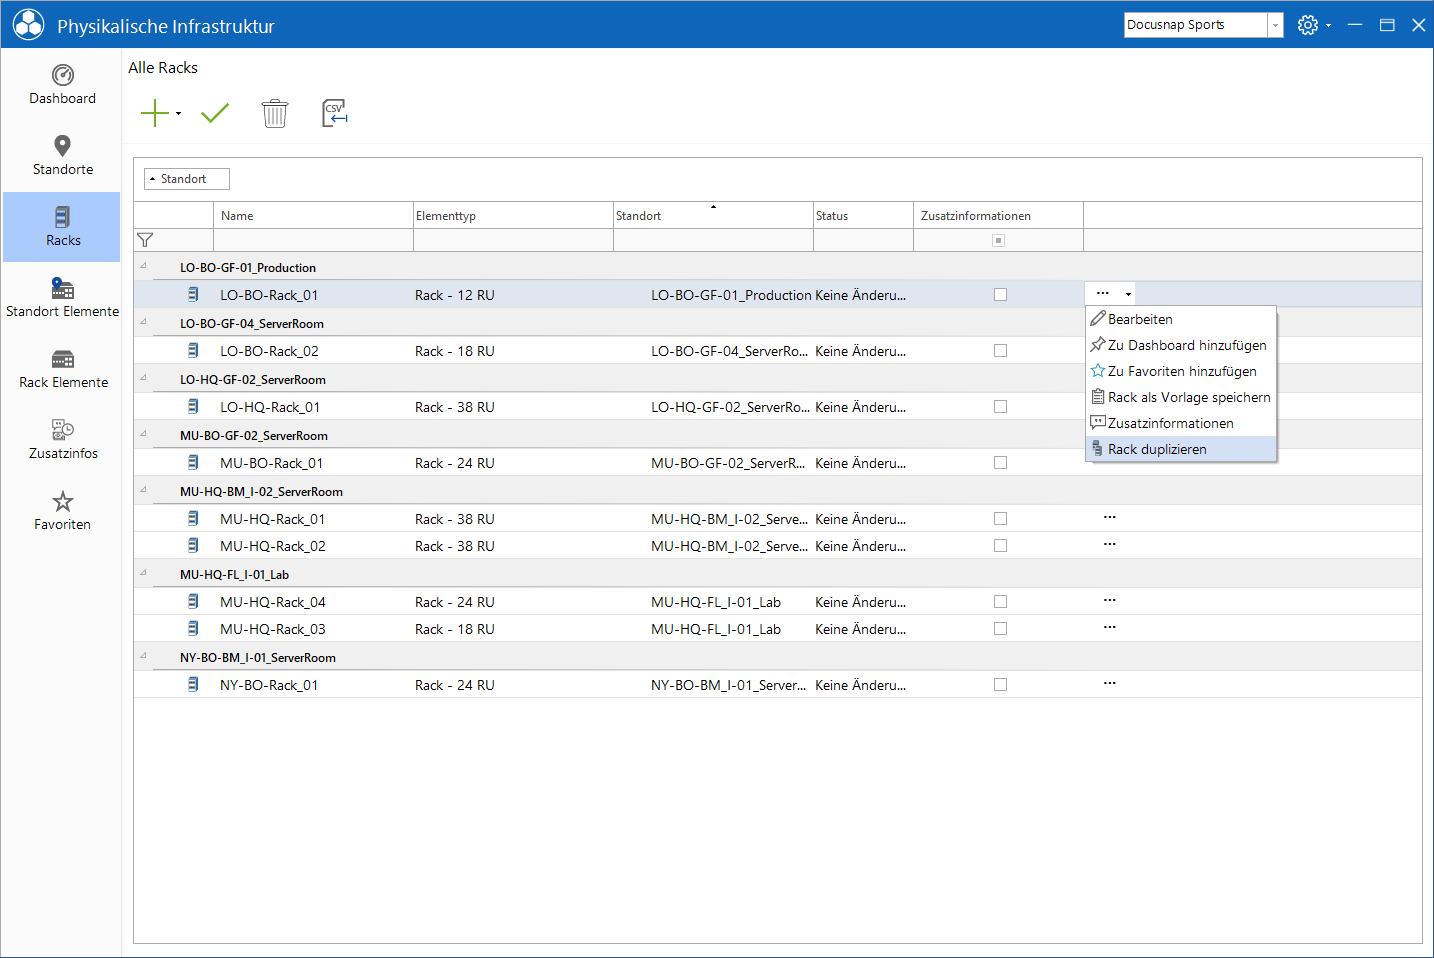Open Rack Elemente sidebar section

coord(62,369)
